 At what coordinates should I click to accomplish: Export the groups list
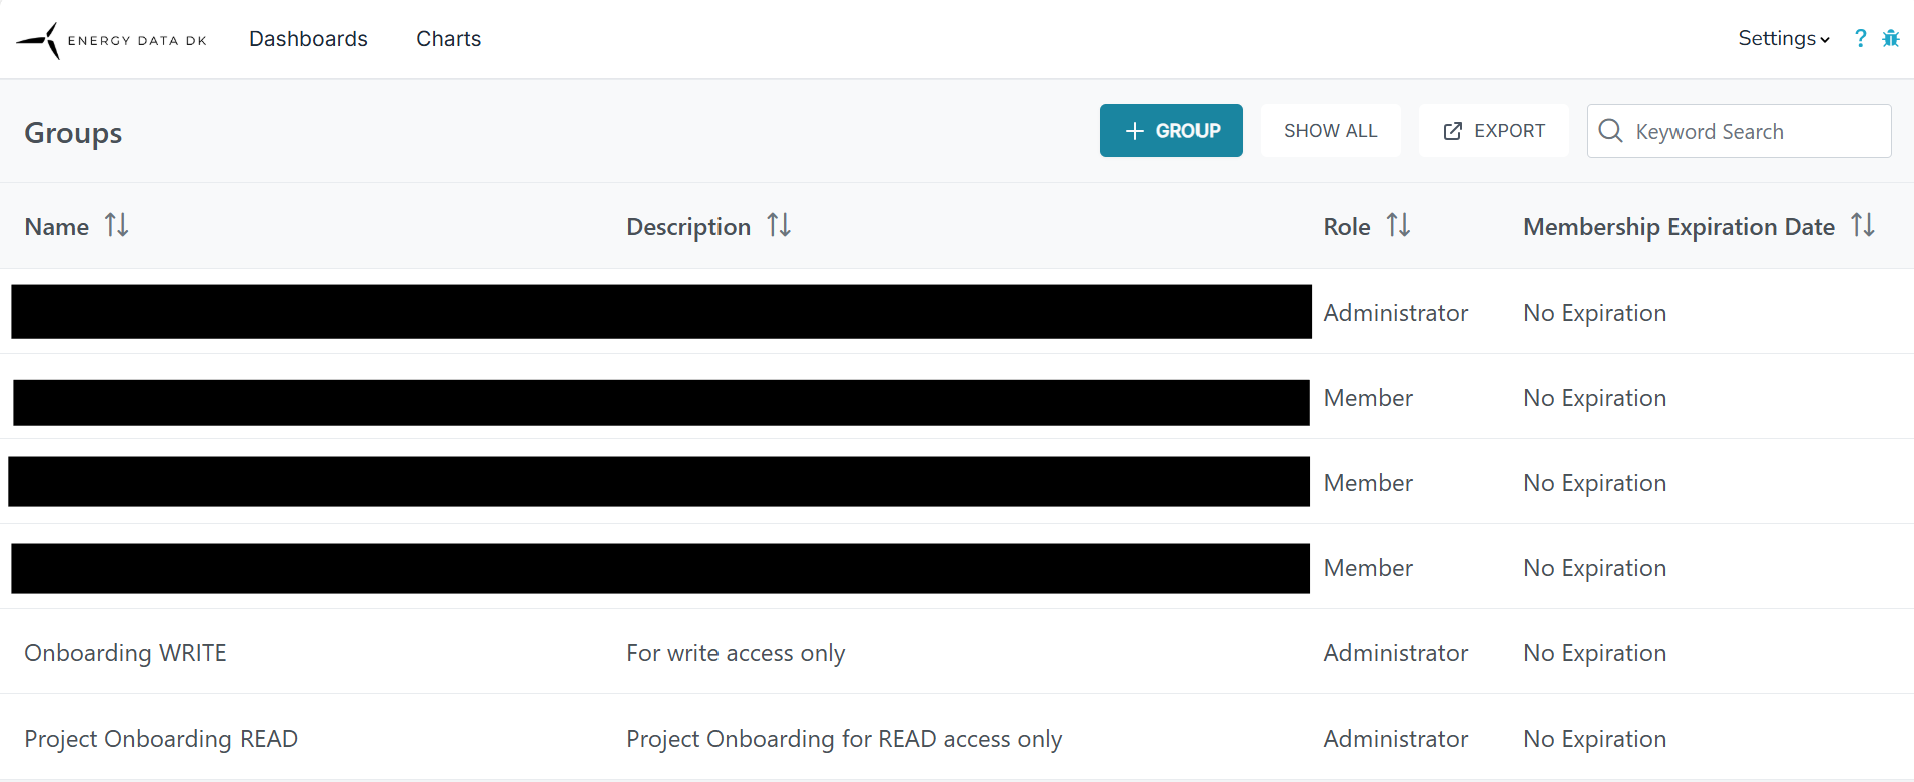coord(1493,131)
